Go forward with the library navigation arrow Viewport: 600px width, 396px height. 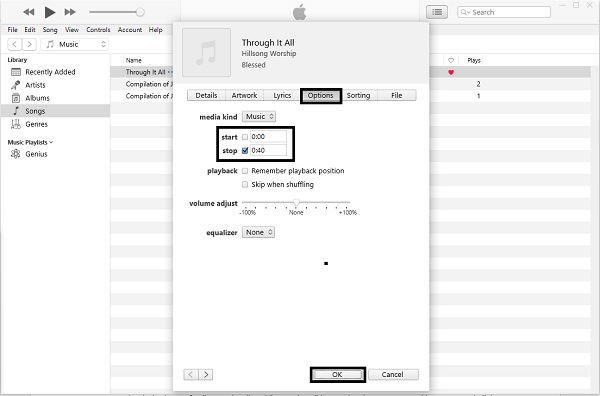(x=29, y=44)
